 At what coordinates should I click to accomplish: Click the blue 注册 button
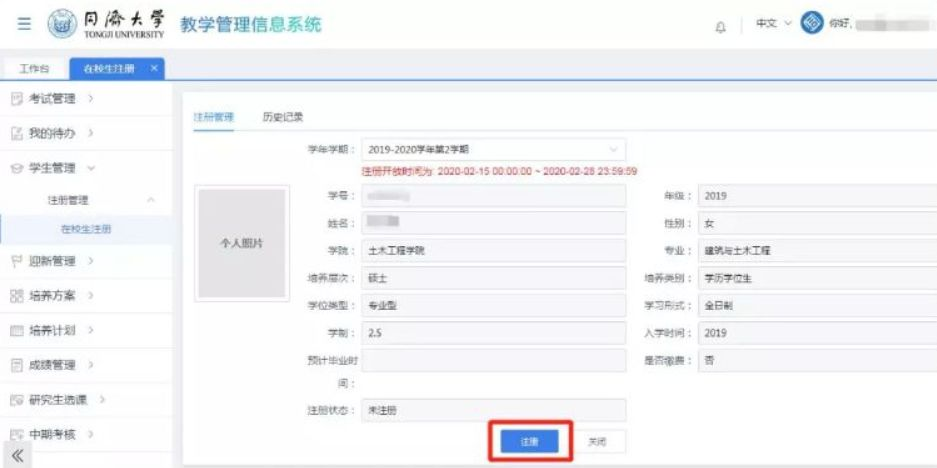click(x=529, y=442)
